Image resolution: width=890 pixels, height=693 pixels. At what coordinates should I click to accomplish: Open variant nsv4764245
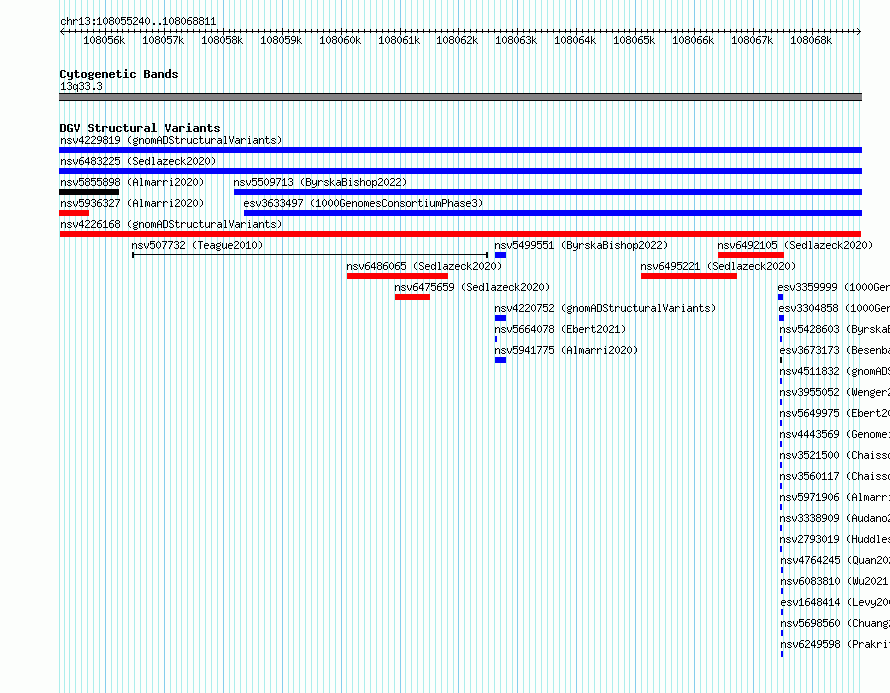tap(835, 560)
